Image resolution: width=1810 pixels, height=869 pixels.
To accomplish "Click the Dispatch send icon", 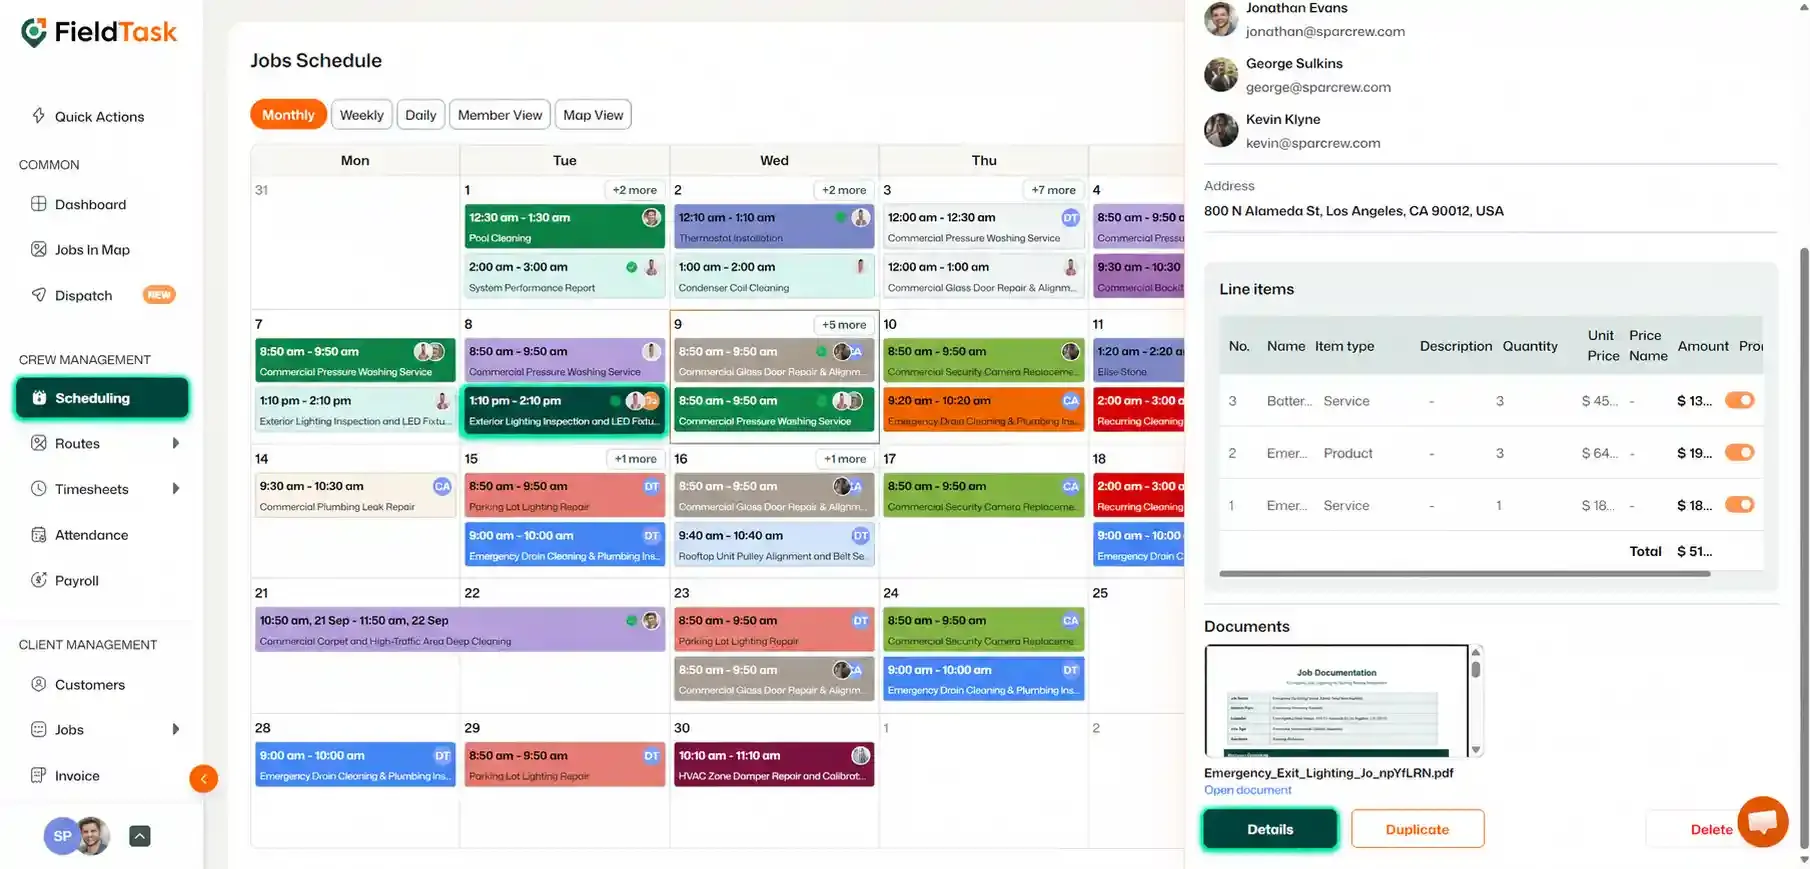I will 39,295.
